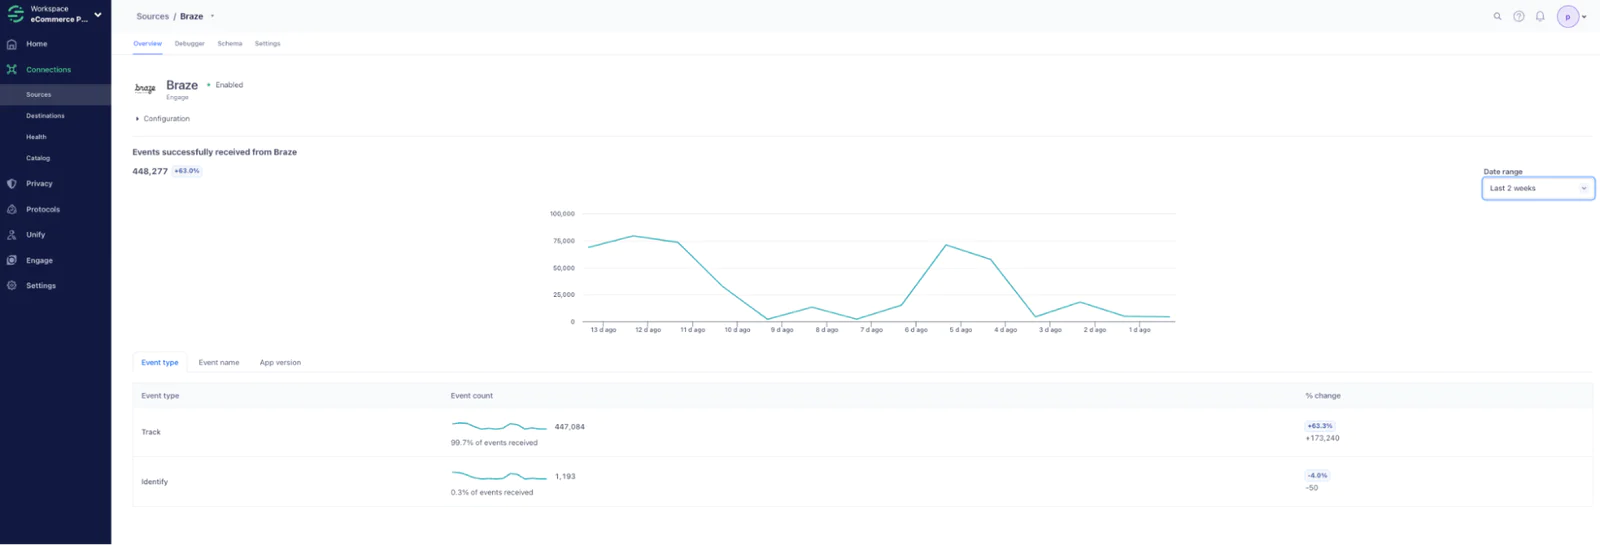Click the Settings gear icon in sidebar
Screen dimensions: 1600x545
tap(12, 286)
